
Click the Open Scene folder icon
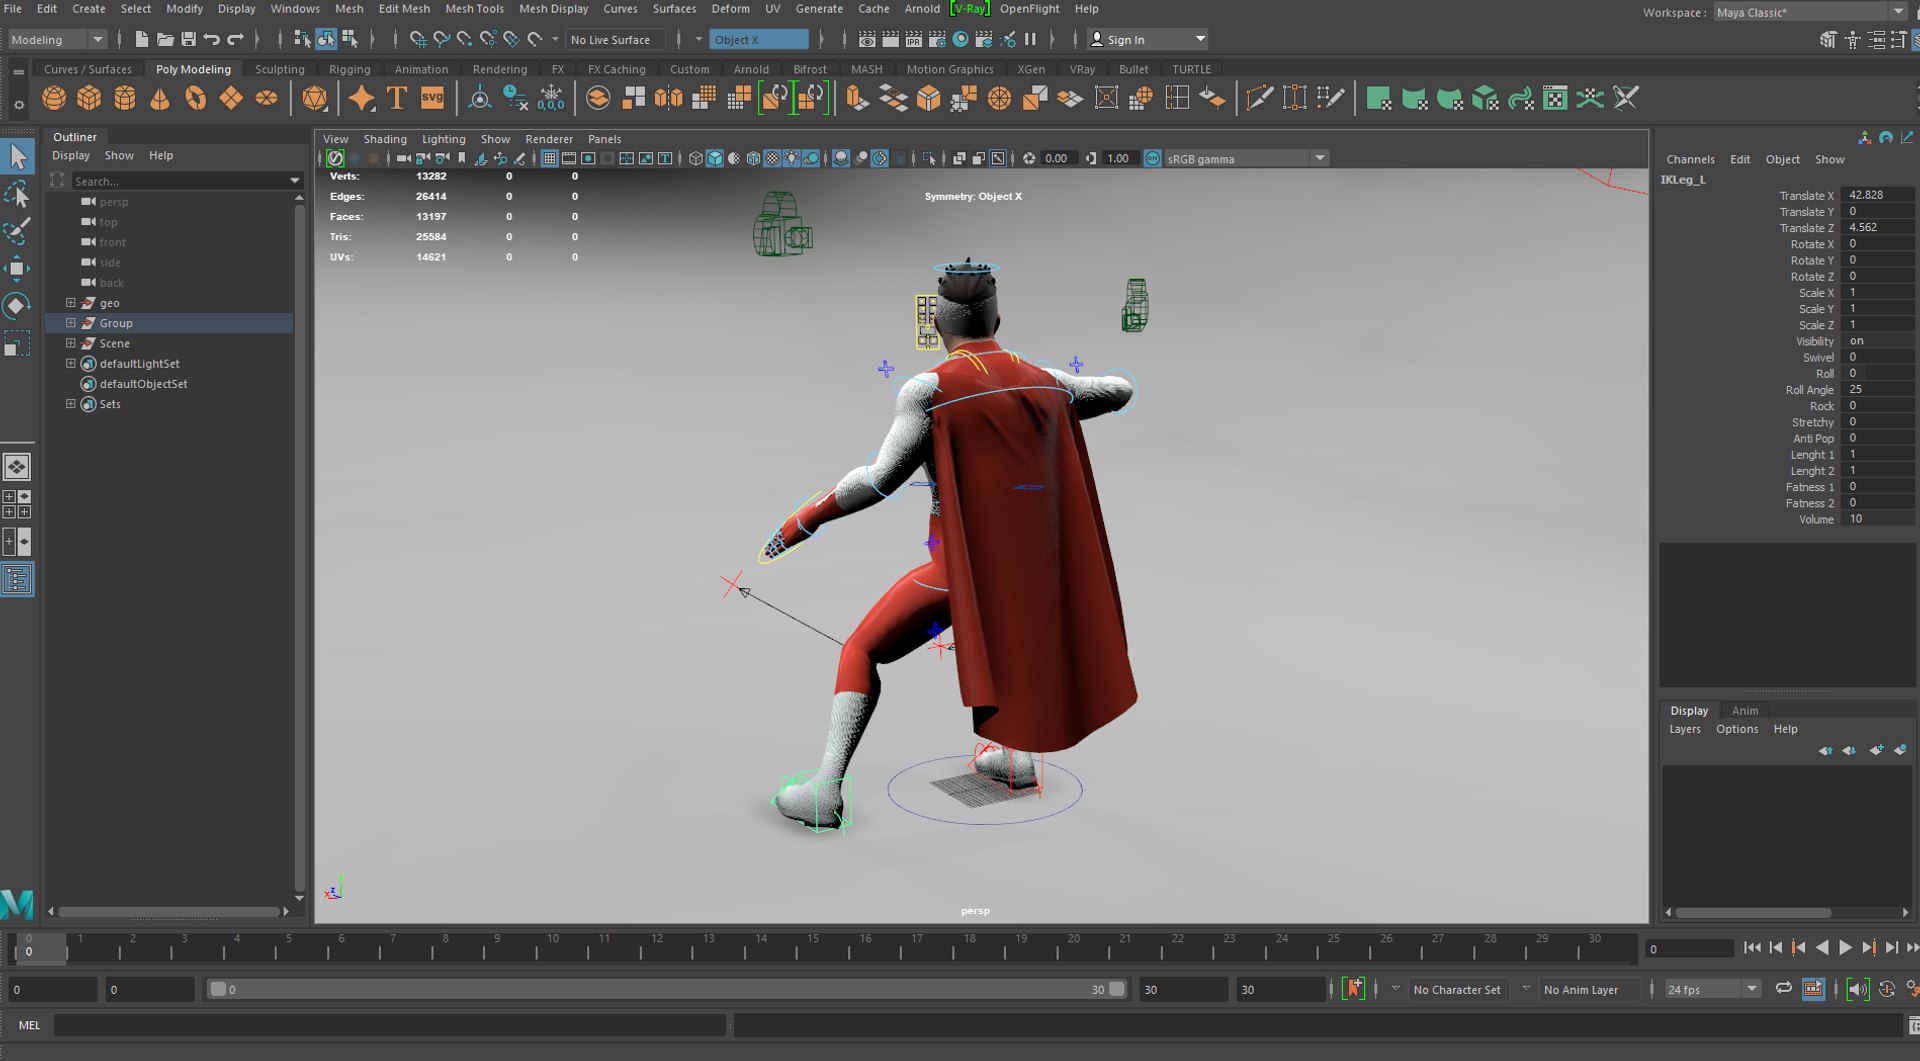pos(165,40)
